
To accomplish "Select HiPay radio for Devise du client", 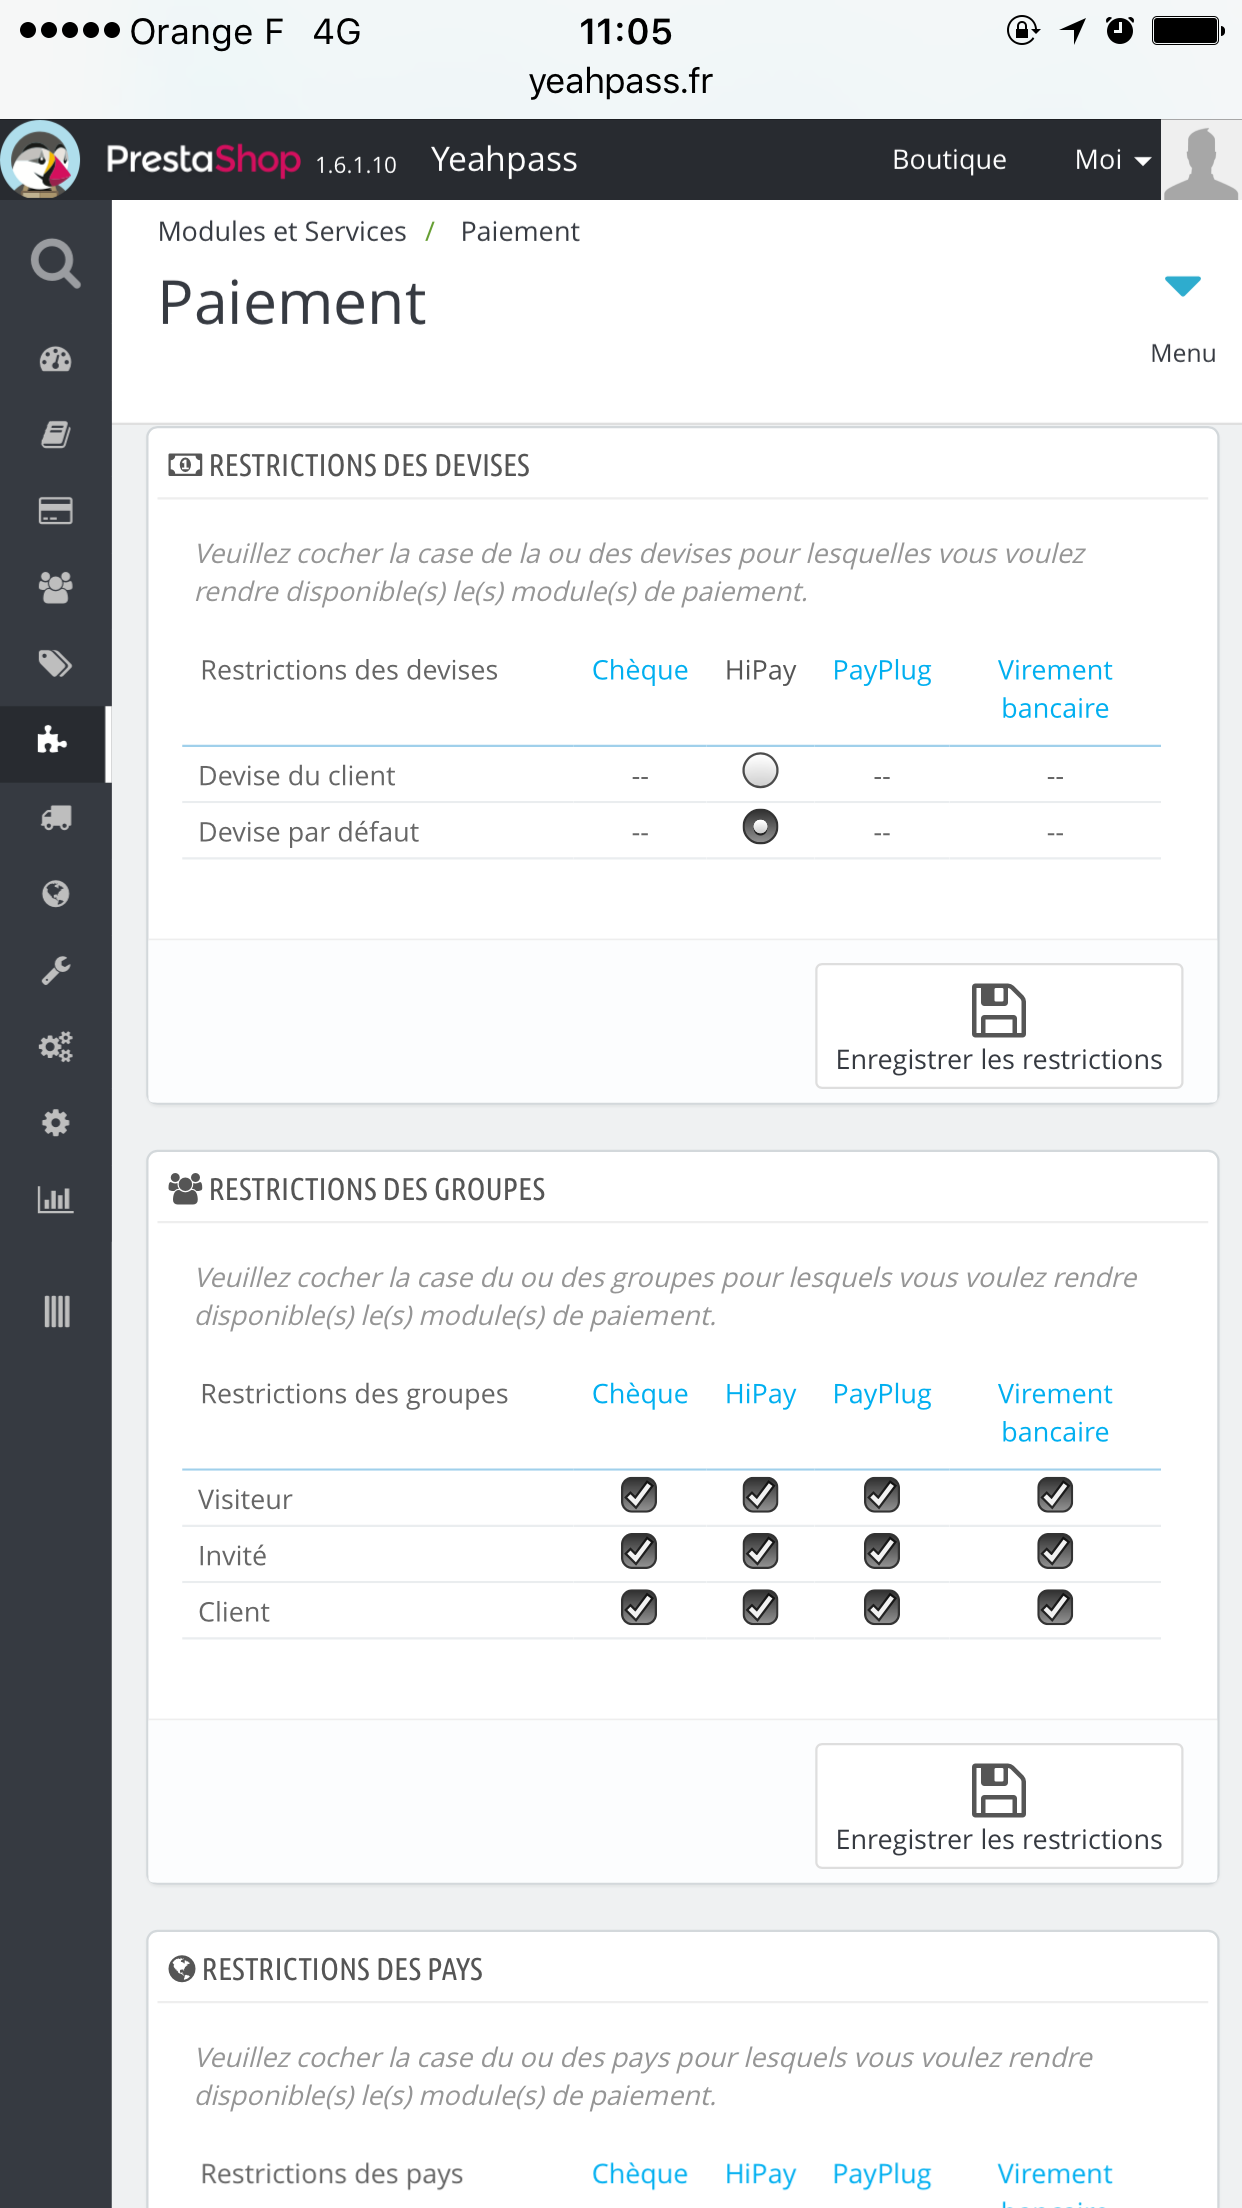I will [x=760, y=771].
